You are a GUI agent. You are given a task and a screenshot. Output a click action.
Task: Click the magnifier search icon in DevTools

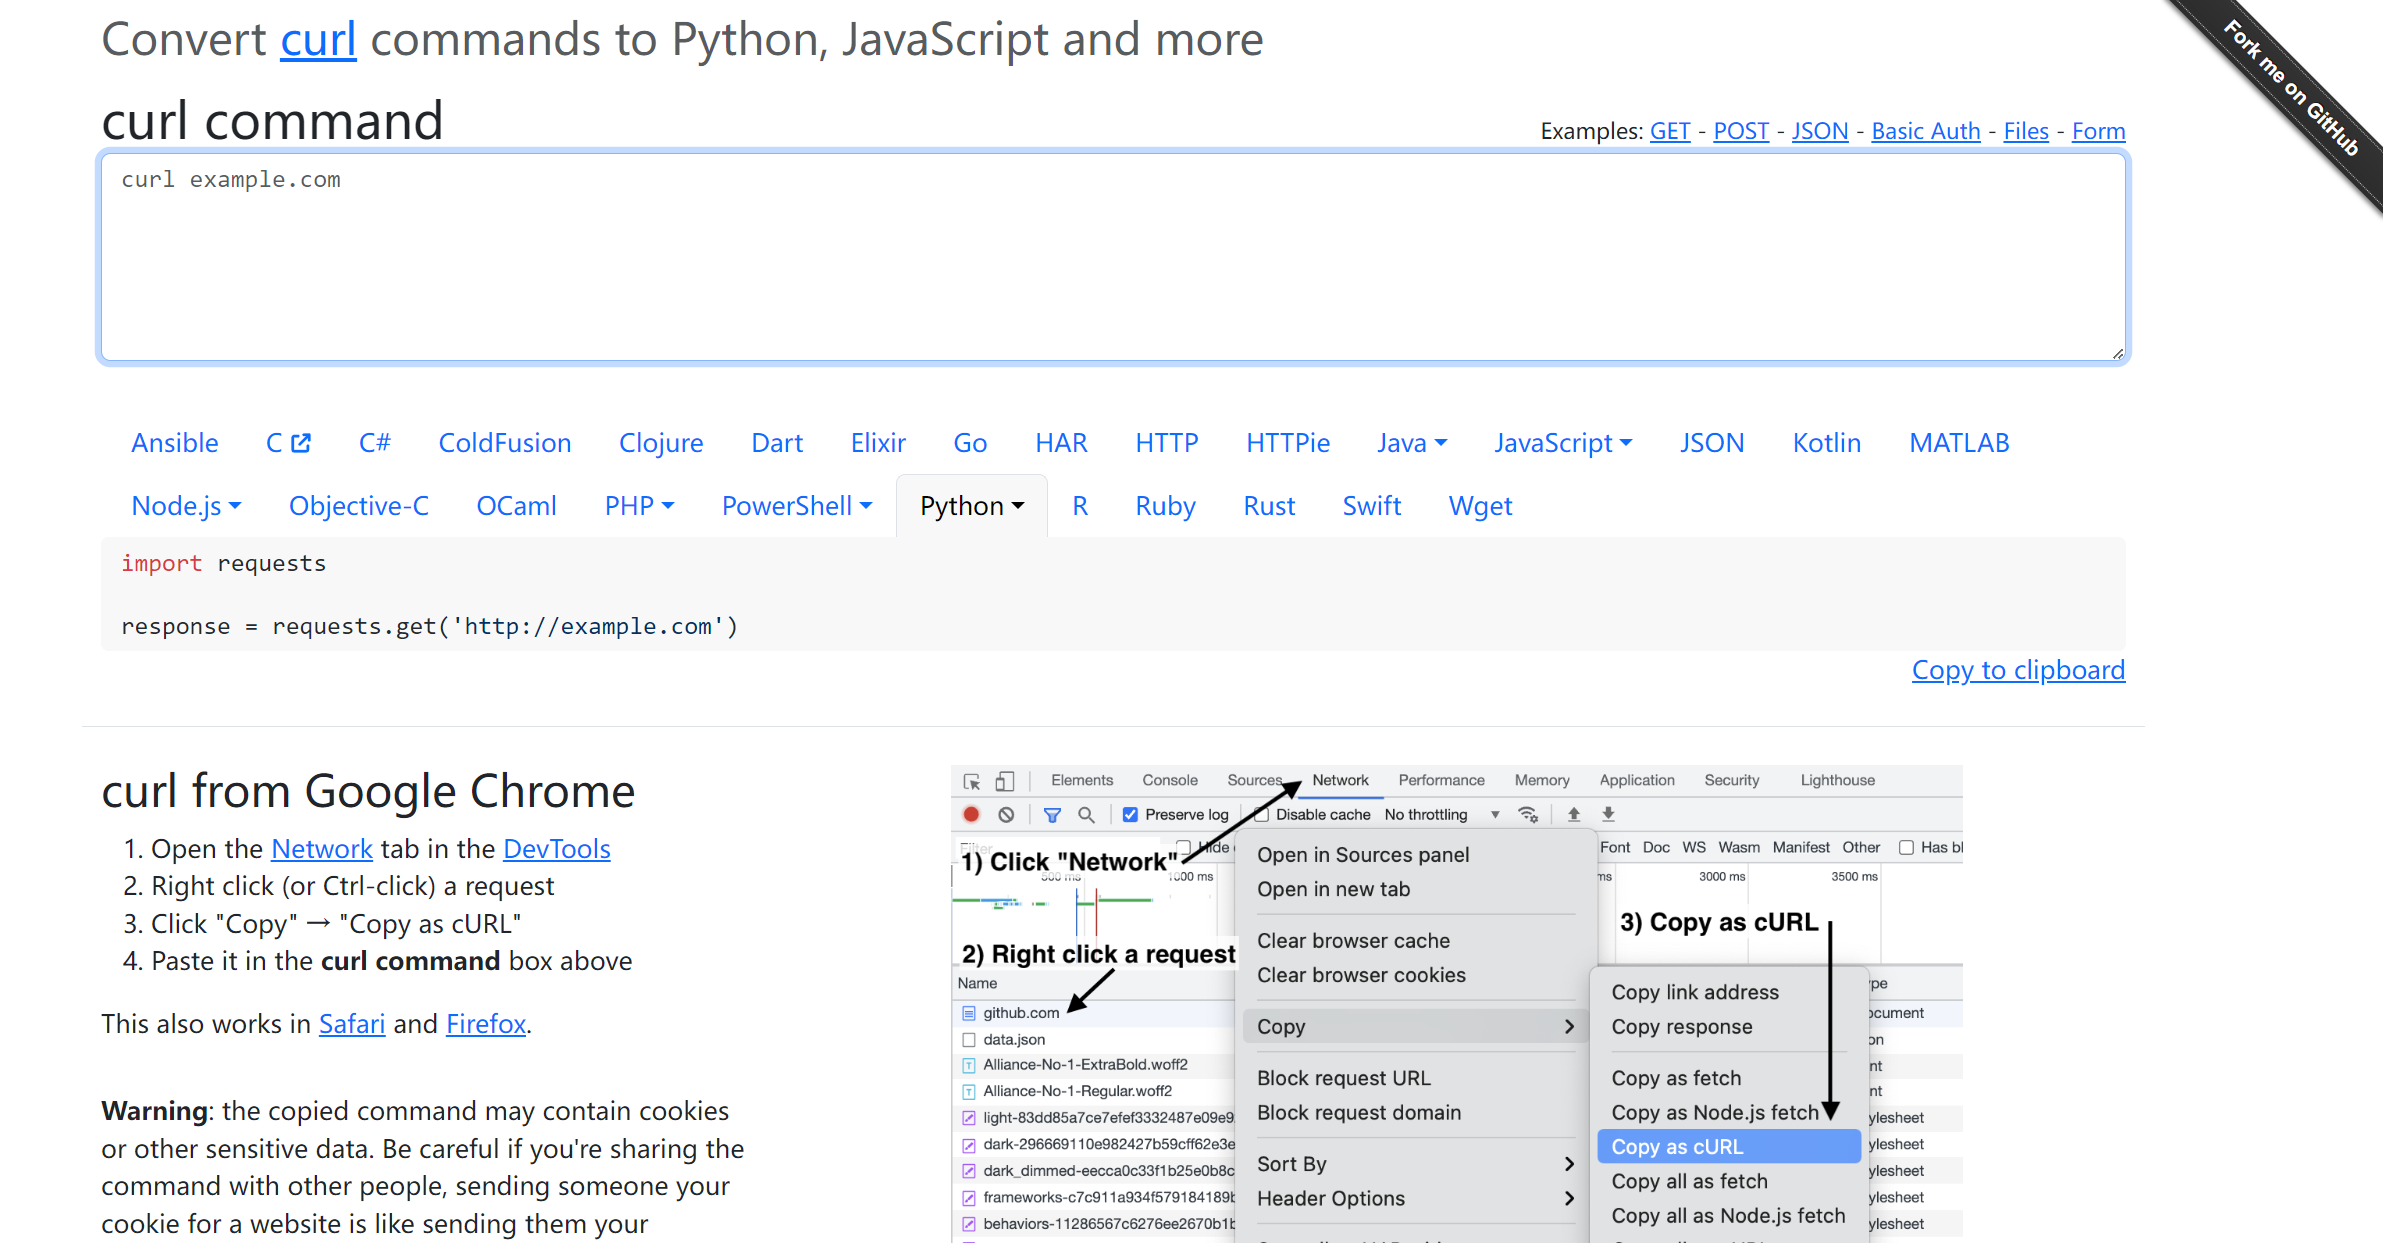(x=1086, y=814)
